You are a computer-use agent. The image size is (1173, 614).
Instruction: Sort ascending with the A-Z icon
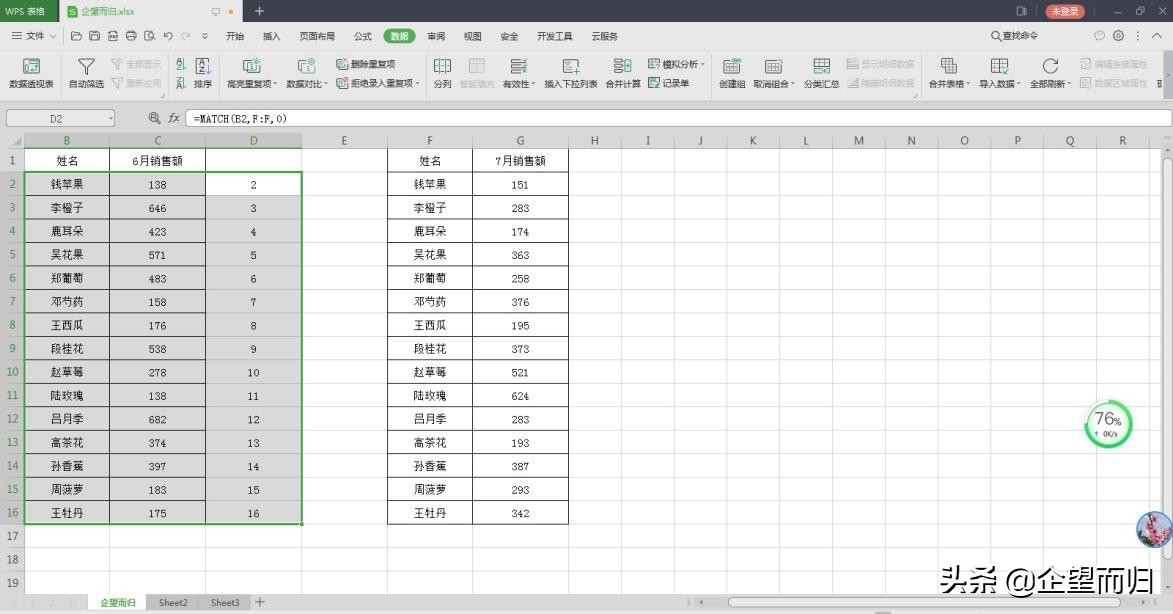(180, 65)
